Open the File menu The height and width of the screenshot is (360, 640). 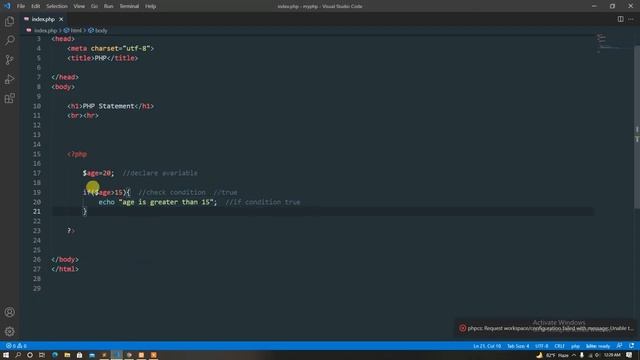(x=21, y=6)
